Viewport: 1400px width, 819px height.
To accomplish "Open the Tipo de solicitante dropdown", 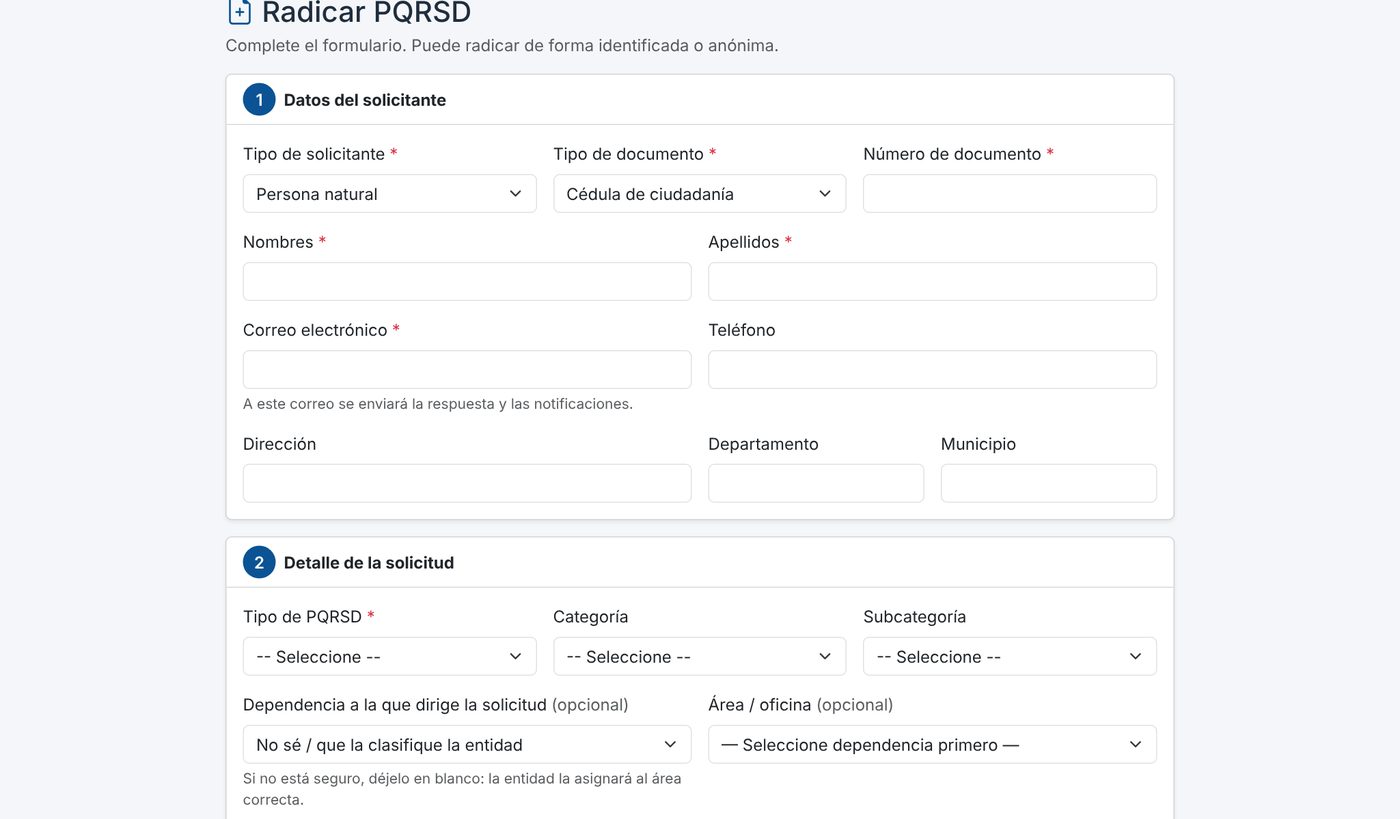I will click(x=390, y=194).
